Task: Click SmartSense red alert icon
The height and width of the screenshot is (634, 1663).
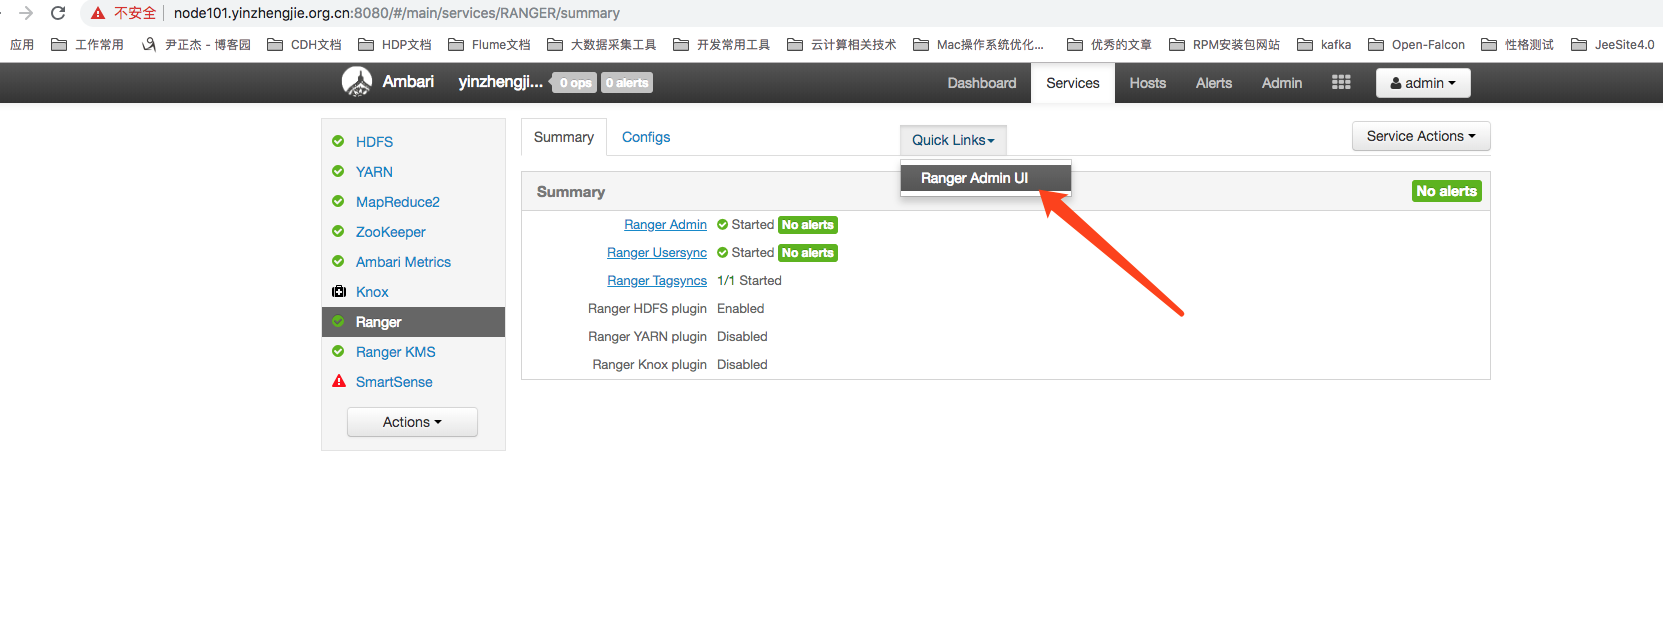Action: [339, 381]
